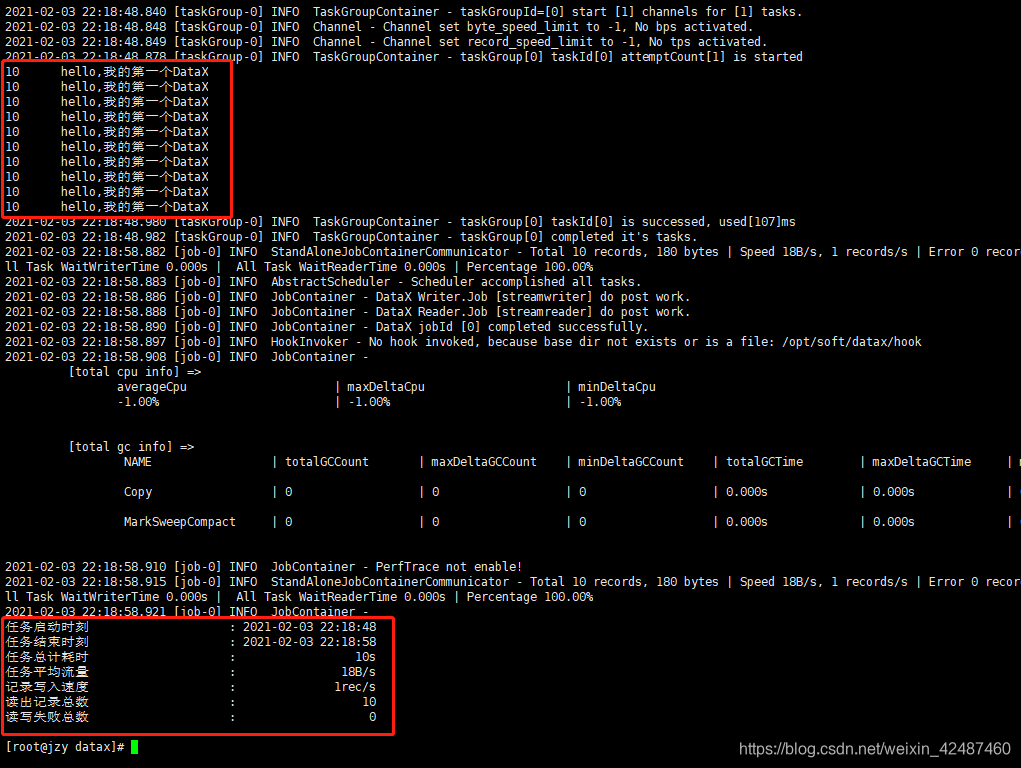Click totalGCTime 0.000s in Copy row
The width and height of the screenshot is (1021, 768).
(x=747, y=492)
